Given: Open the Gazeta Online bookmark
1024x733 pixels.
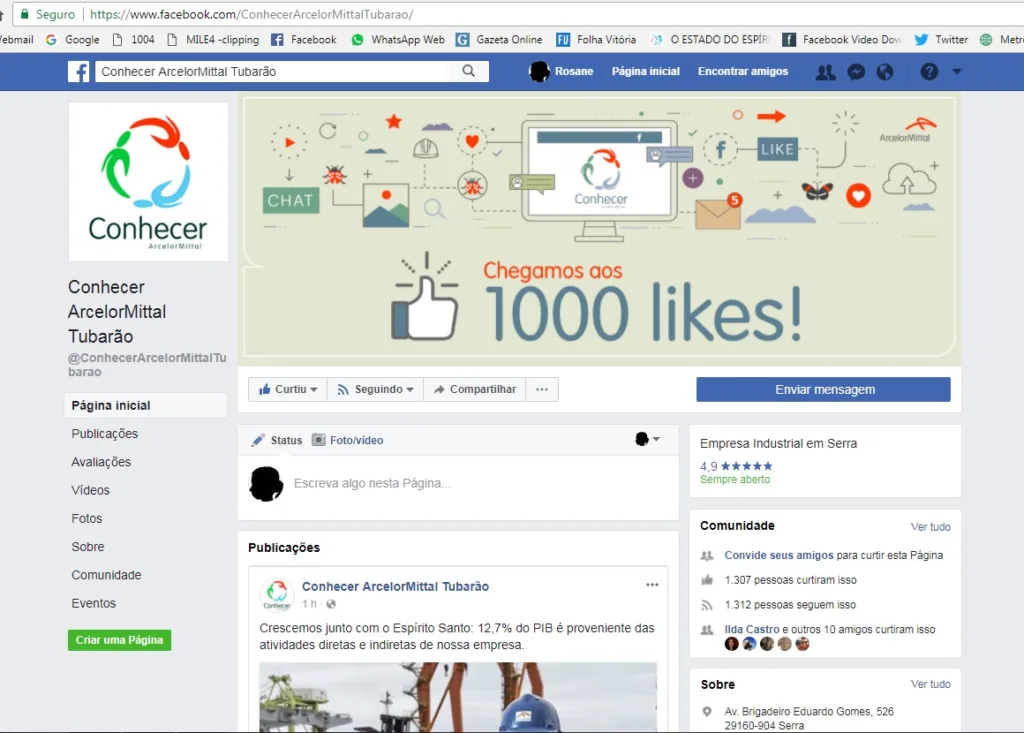Looking at the screenshot, I should coord(500,40).
